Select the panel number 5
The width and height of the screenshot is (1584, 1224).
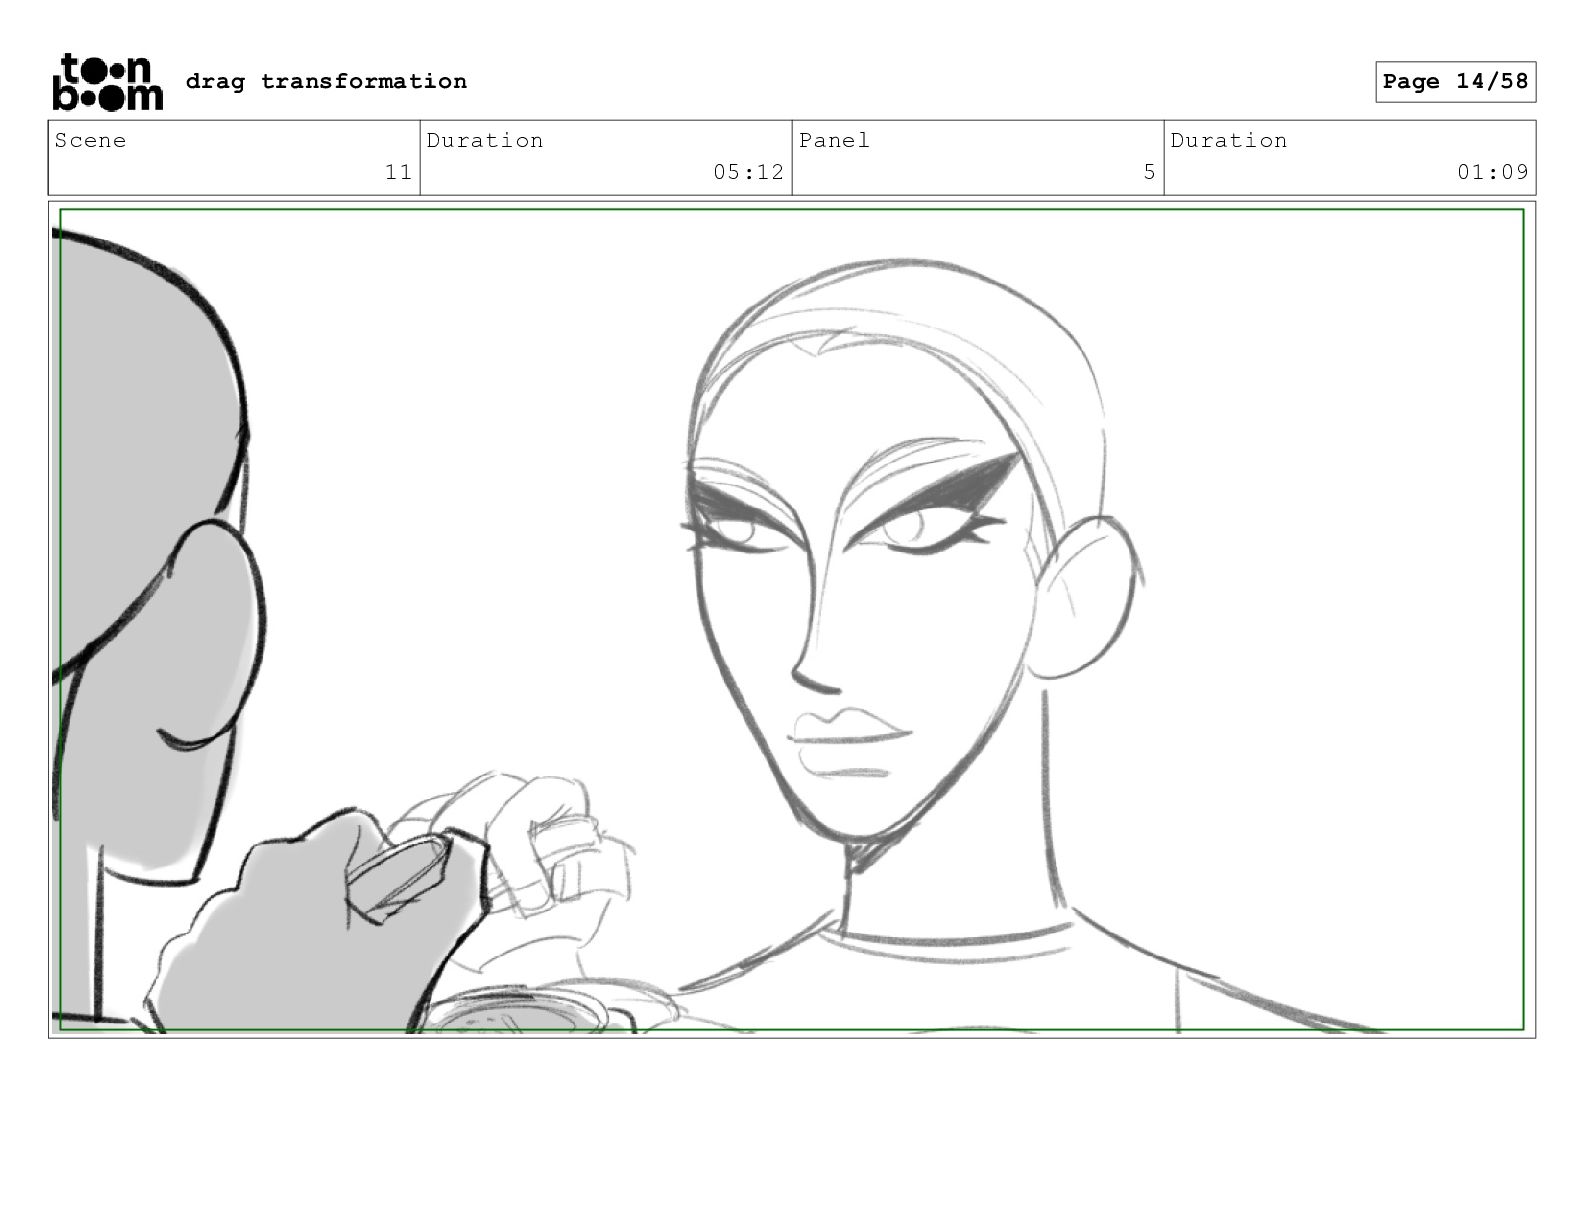click(1149, 172)
